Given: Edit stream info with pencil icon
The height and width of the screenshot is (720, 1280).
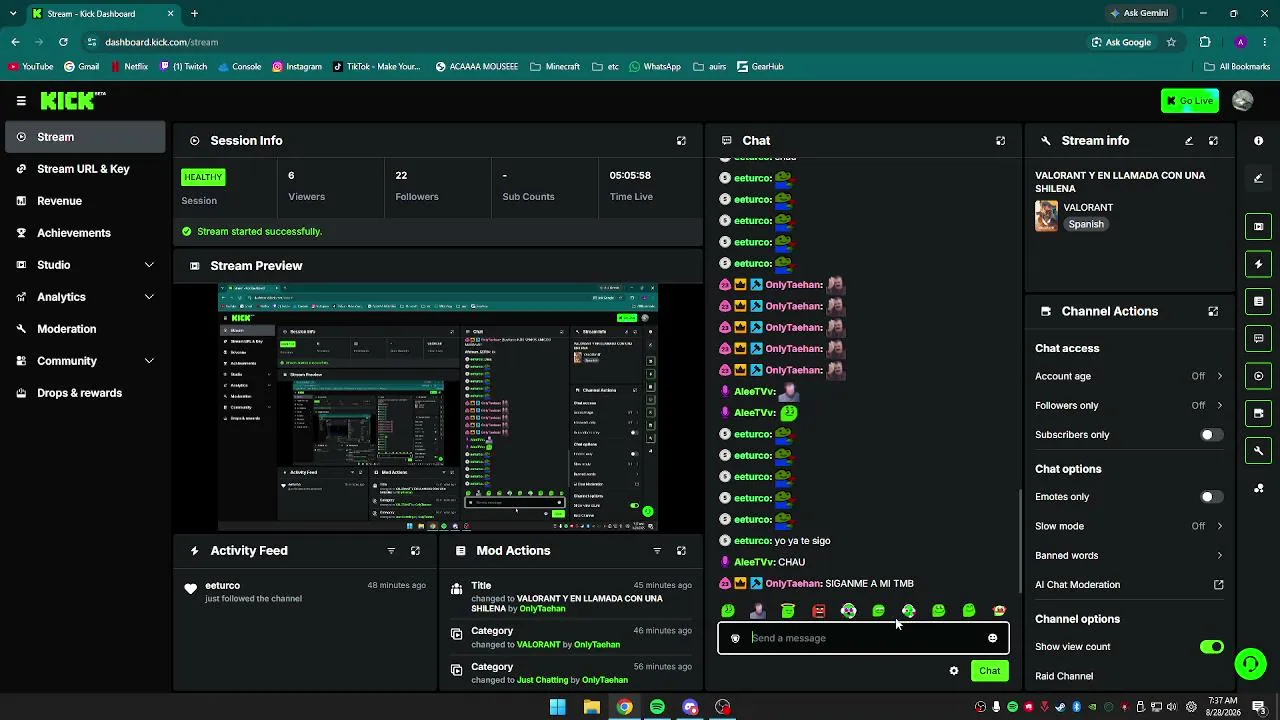Looking at the screenshot, I should tap(1189, 141).
